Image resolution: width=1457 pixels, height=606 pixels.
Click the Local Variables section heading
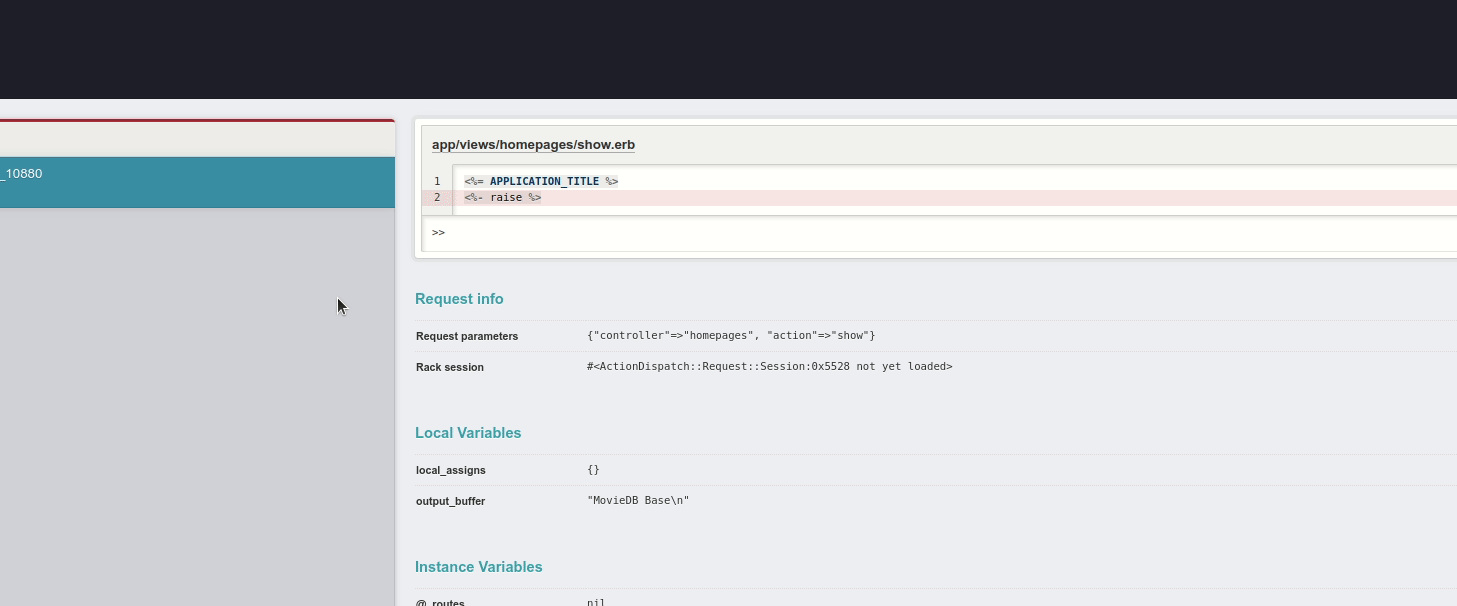click(x=468, y=433)
